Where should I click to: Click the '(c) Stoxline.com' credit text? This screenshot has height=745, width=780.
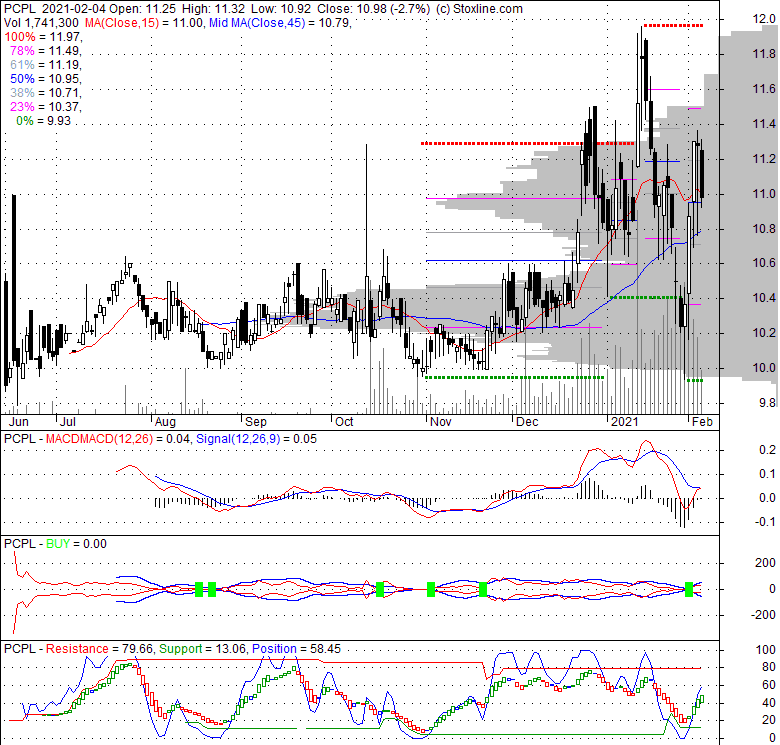pos(479,9)
